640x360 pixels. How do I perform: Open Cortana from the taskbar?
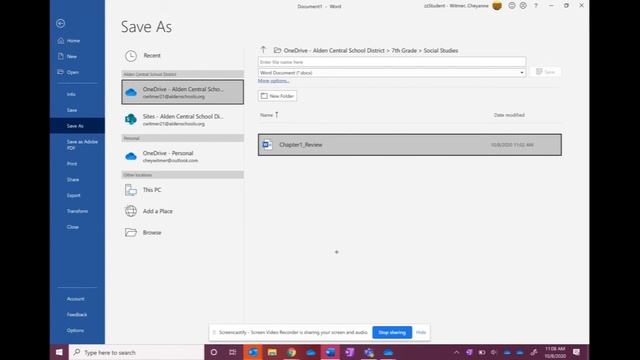(213, 352)
